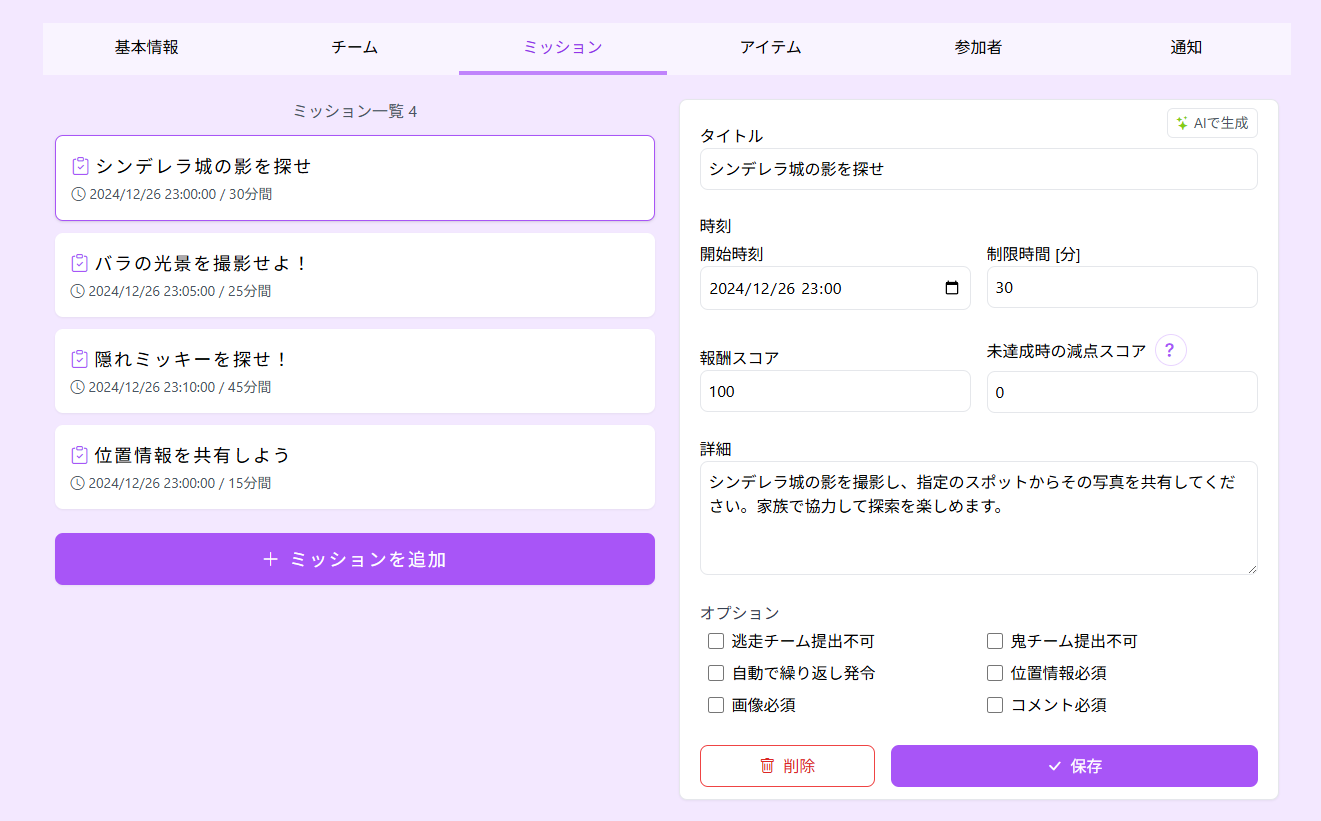Save the mission with 保存
The height and width of the screenshot is (821, 1321).
click(x=1074, y=766)
